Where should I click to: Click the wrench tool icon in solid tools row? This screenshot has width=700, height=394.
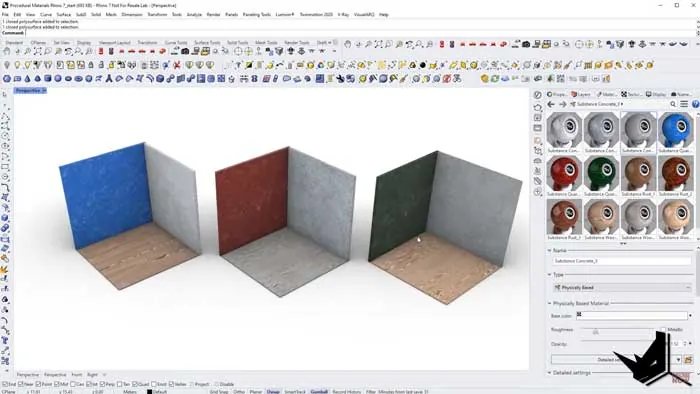pyautogui.click(x=340, y=79)
